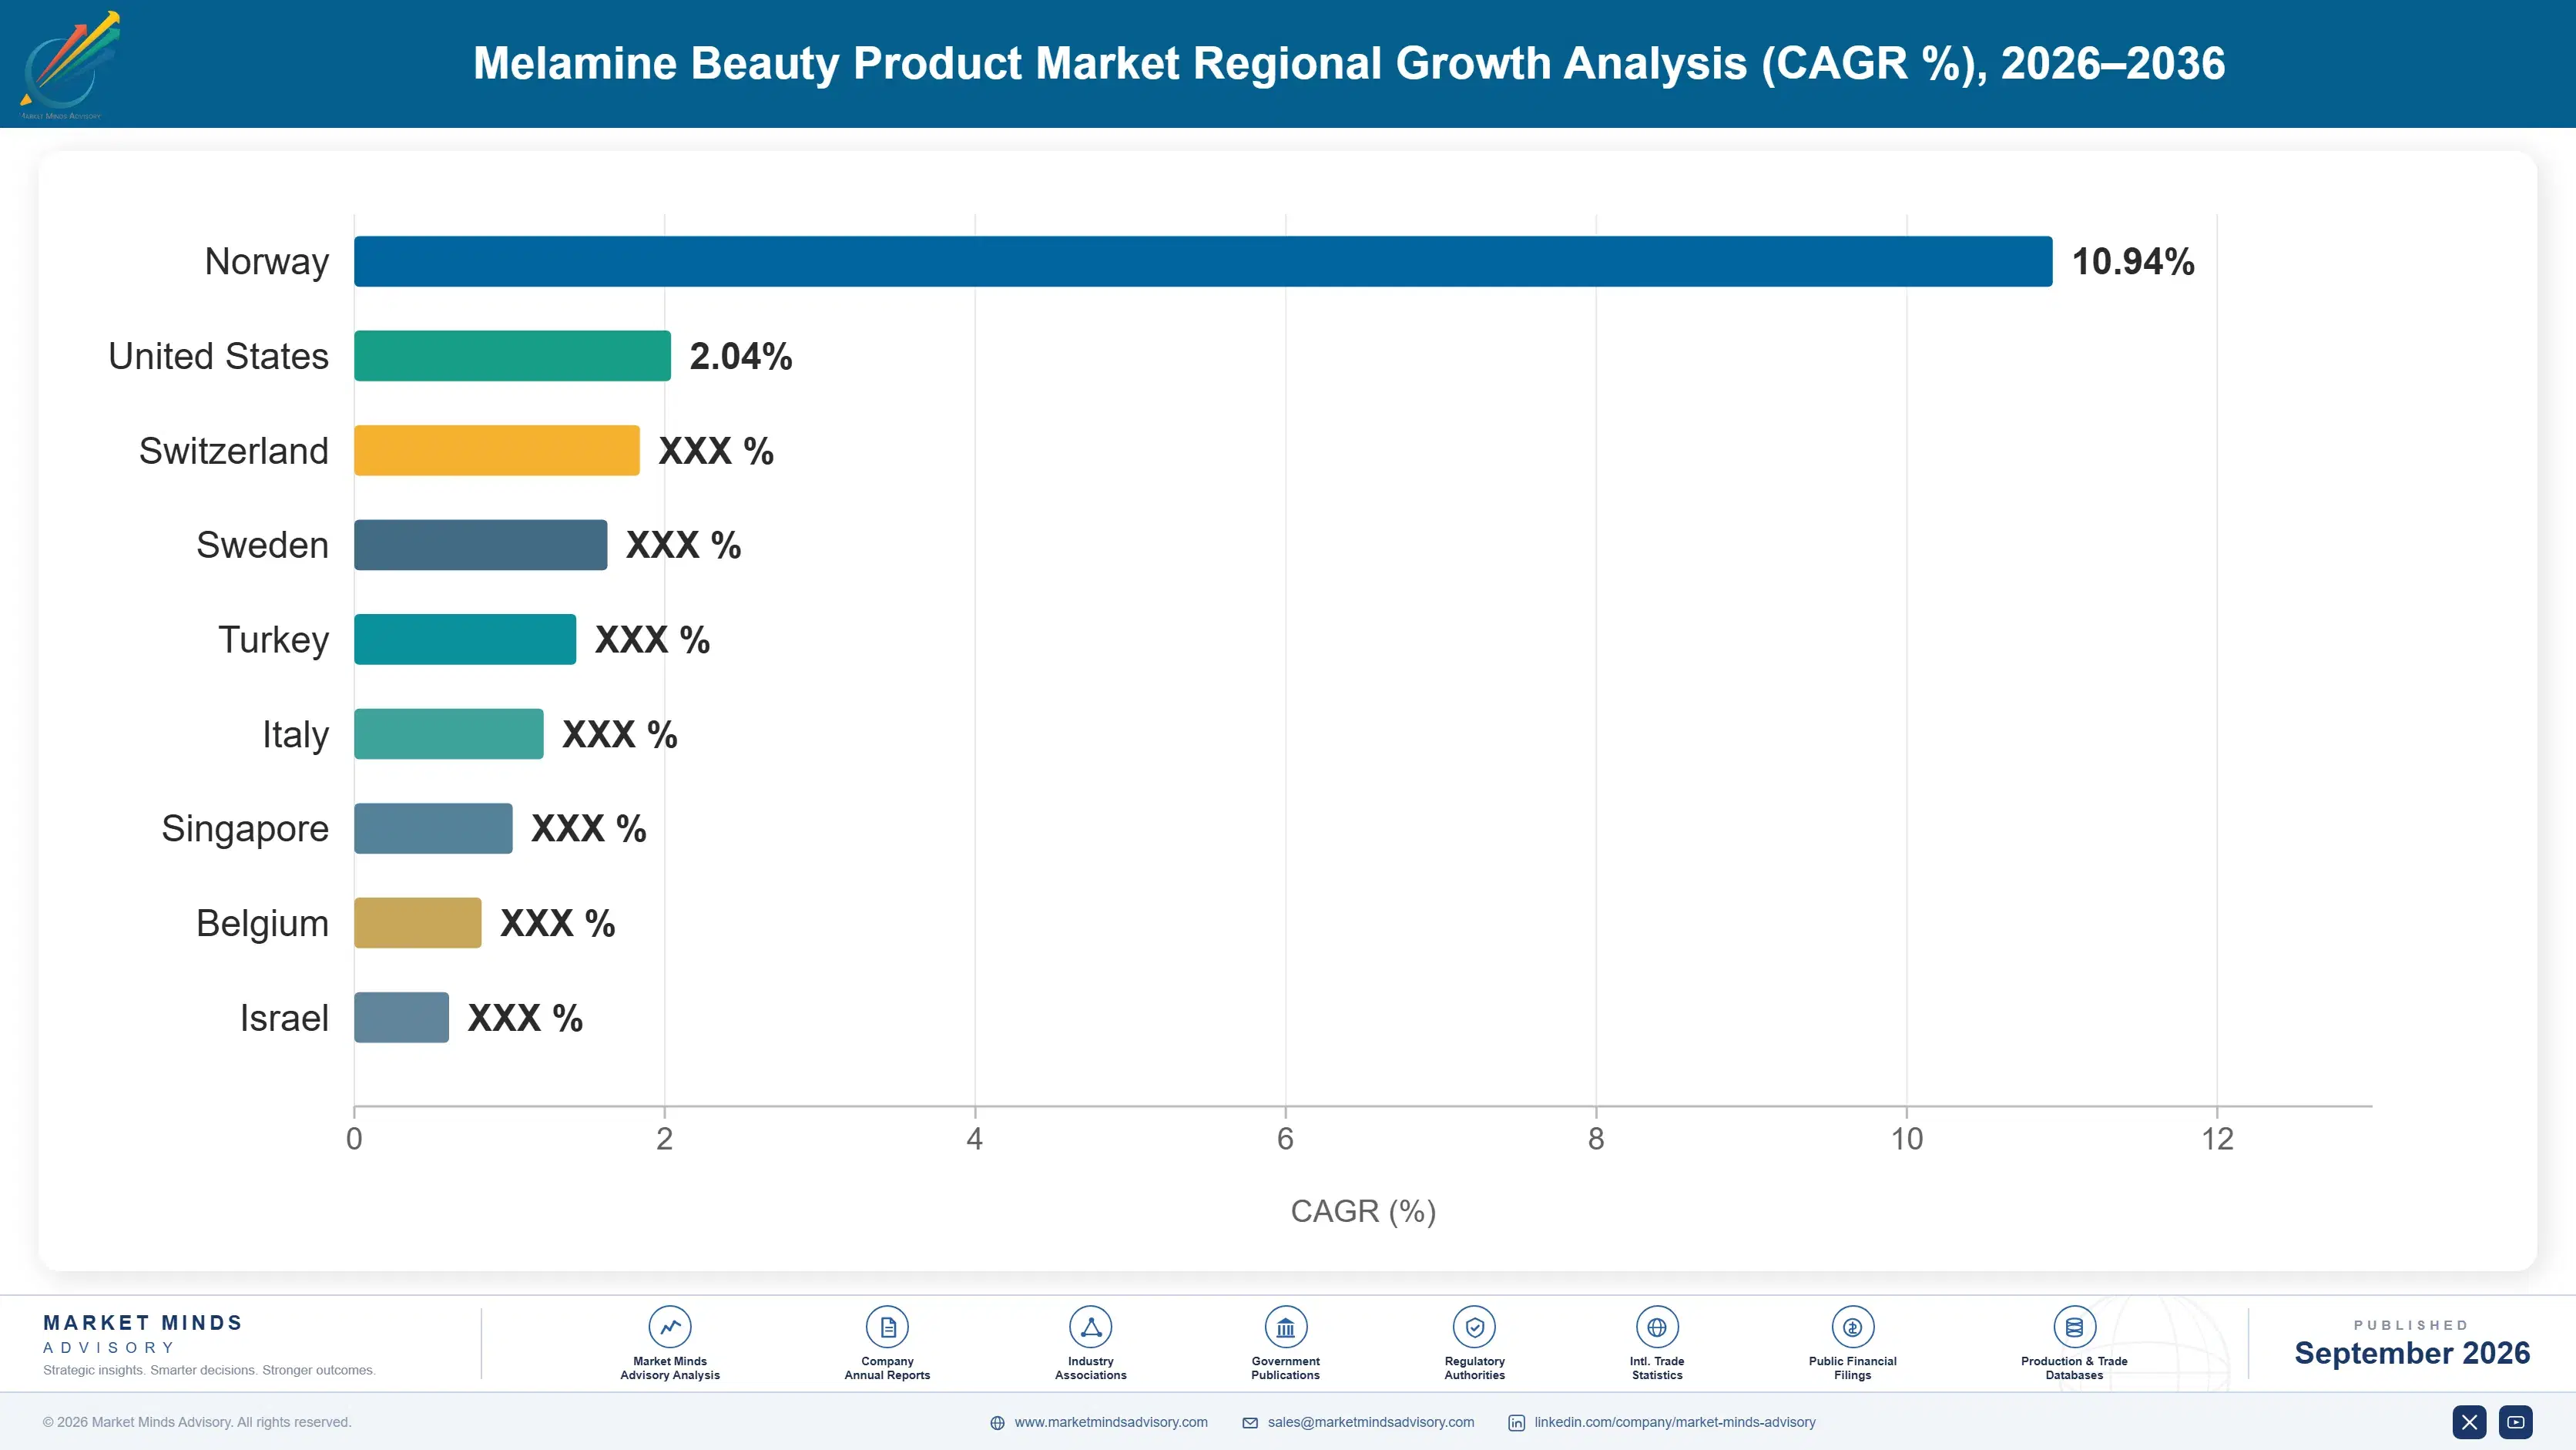This screenshot has height=1450, width=2576.
Task: Click the Singapore axis label
Action: [245, 830]
